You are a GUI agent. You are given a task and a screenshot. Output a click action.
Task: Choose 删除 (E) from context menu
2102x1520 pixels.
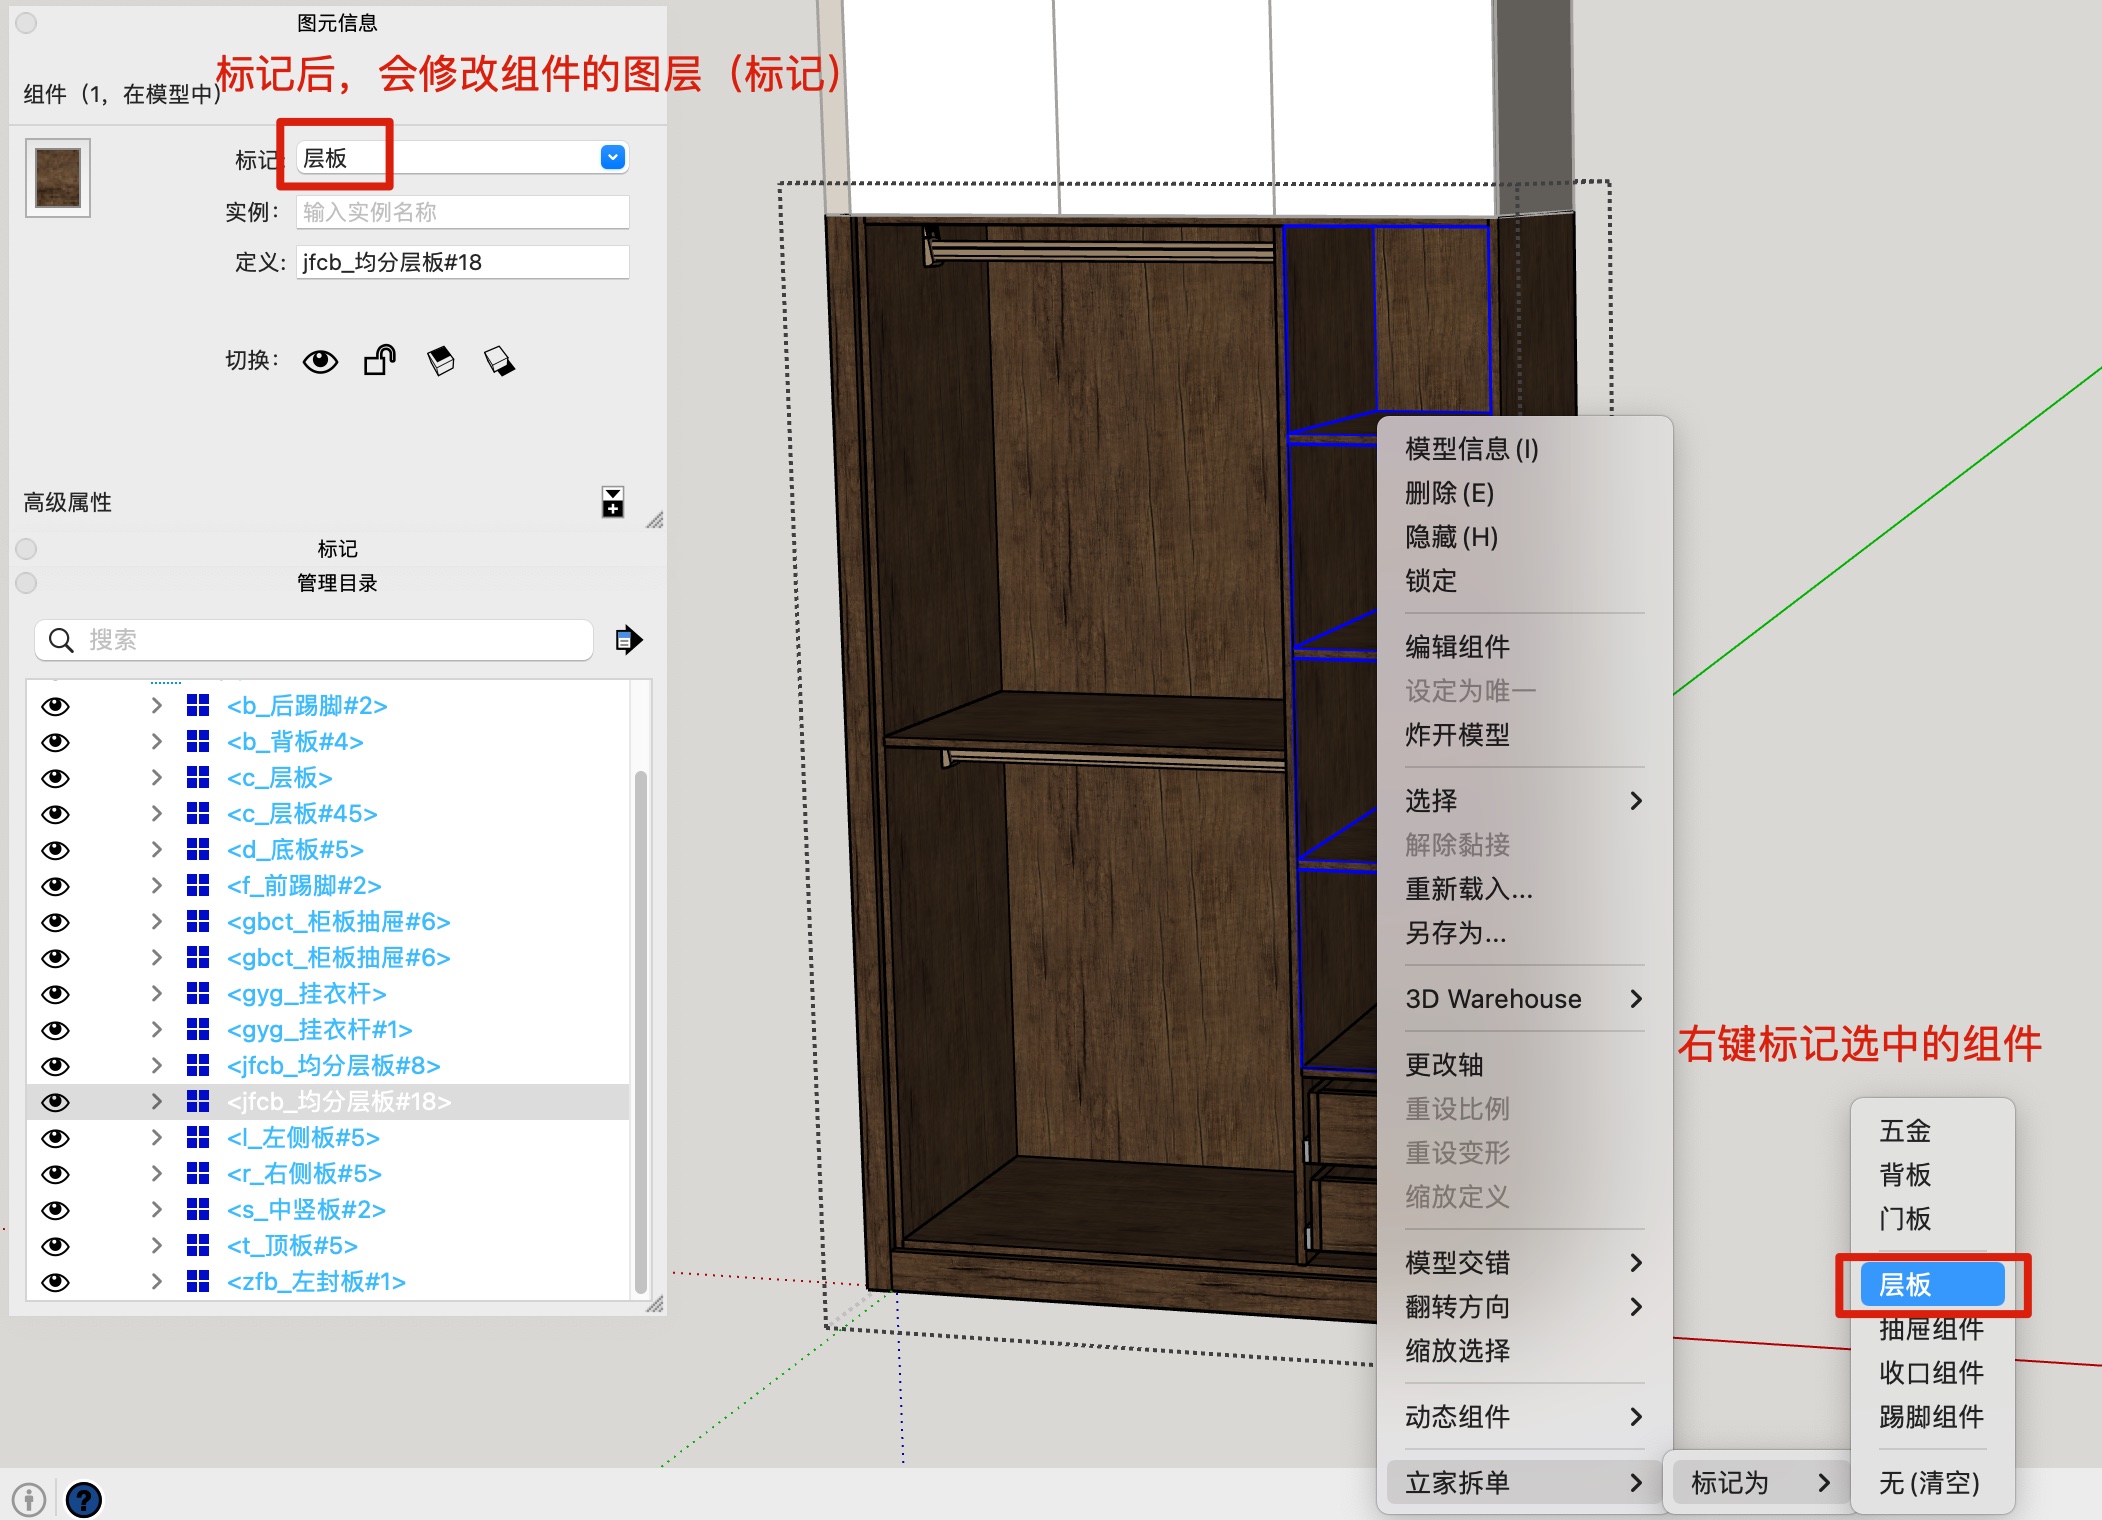pyautogui.click(x=1524, y=493)
